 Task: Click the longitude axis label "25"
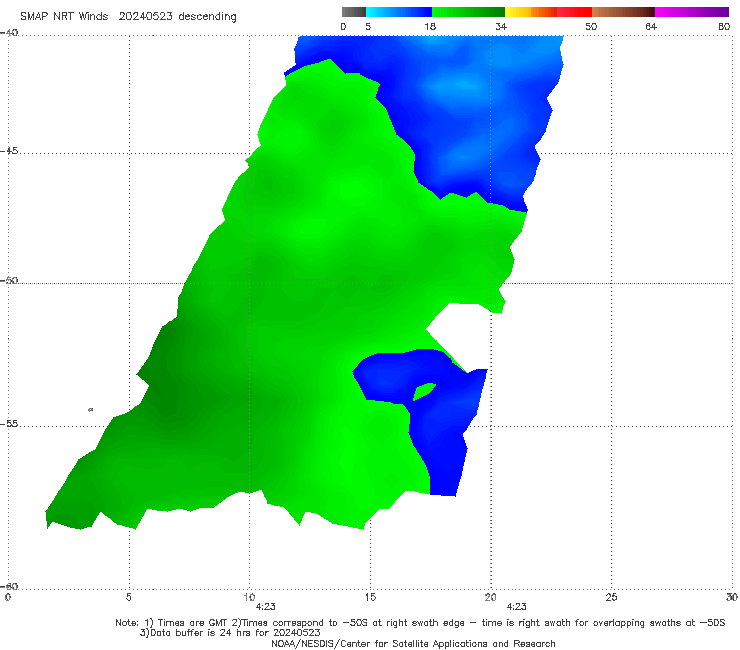click(611, 597)
